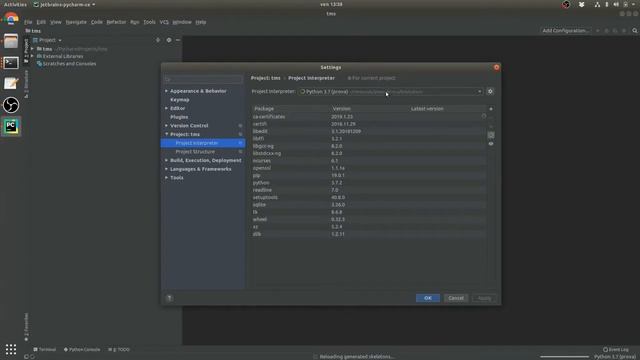640x360 pixels.
Task: Hide the Project tool window
Action: [x=178, y=40]
